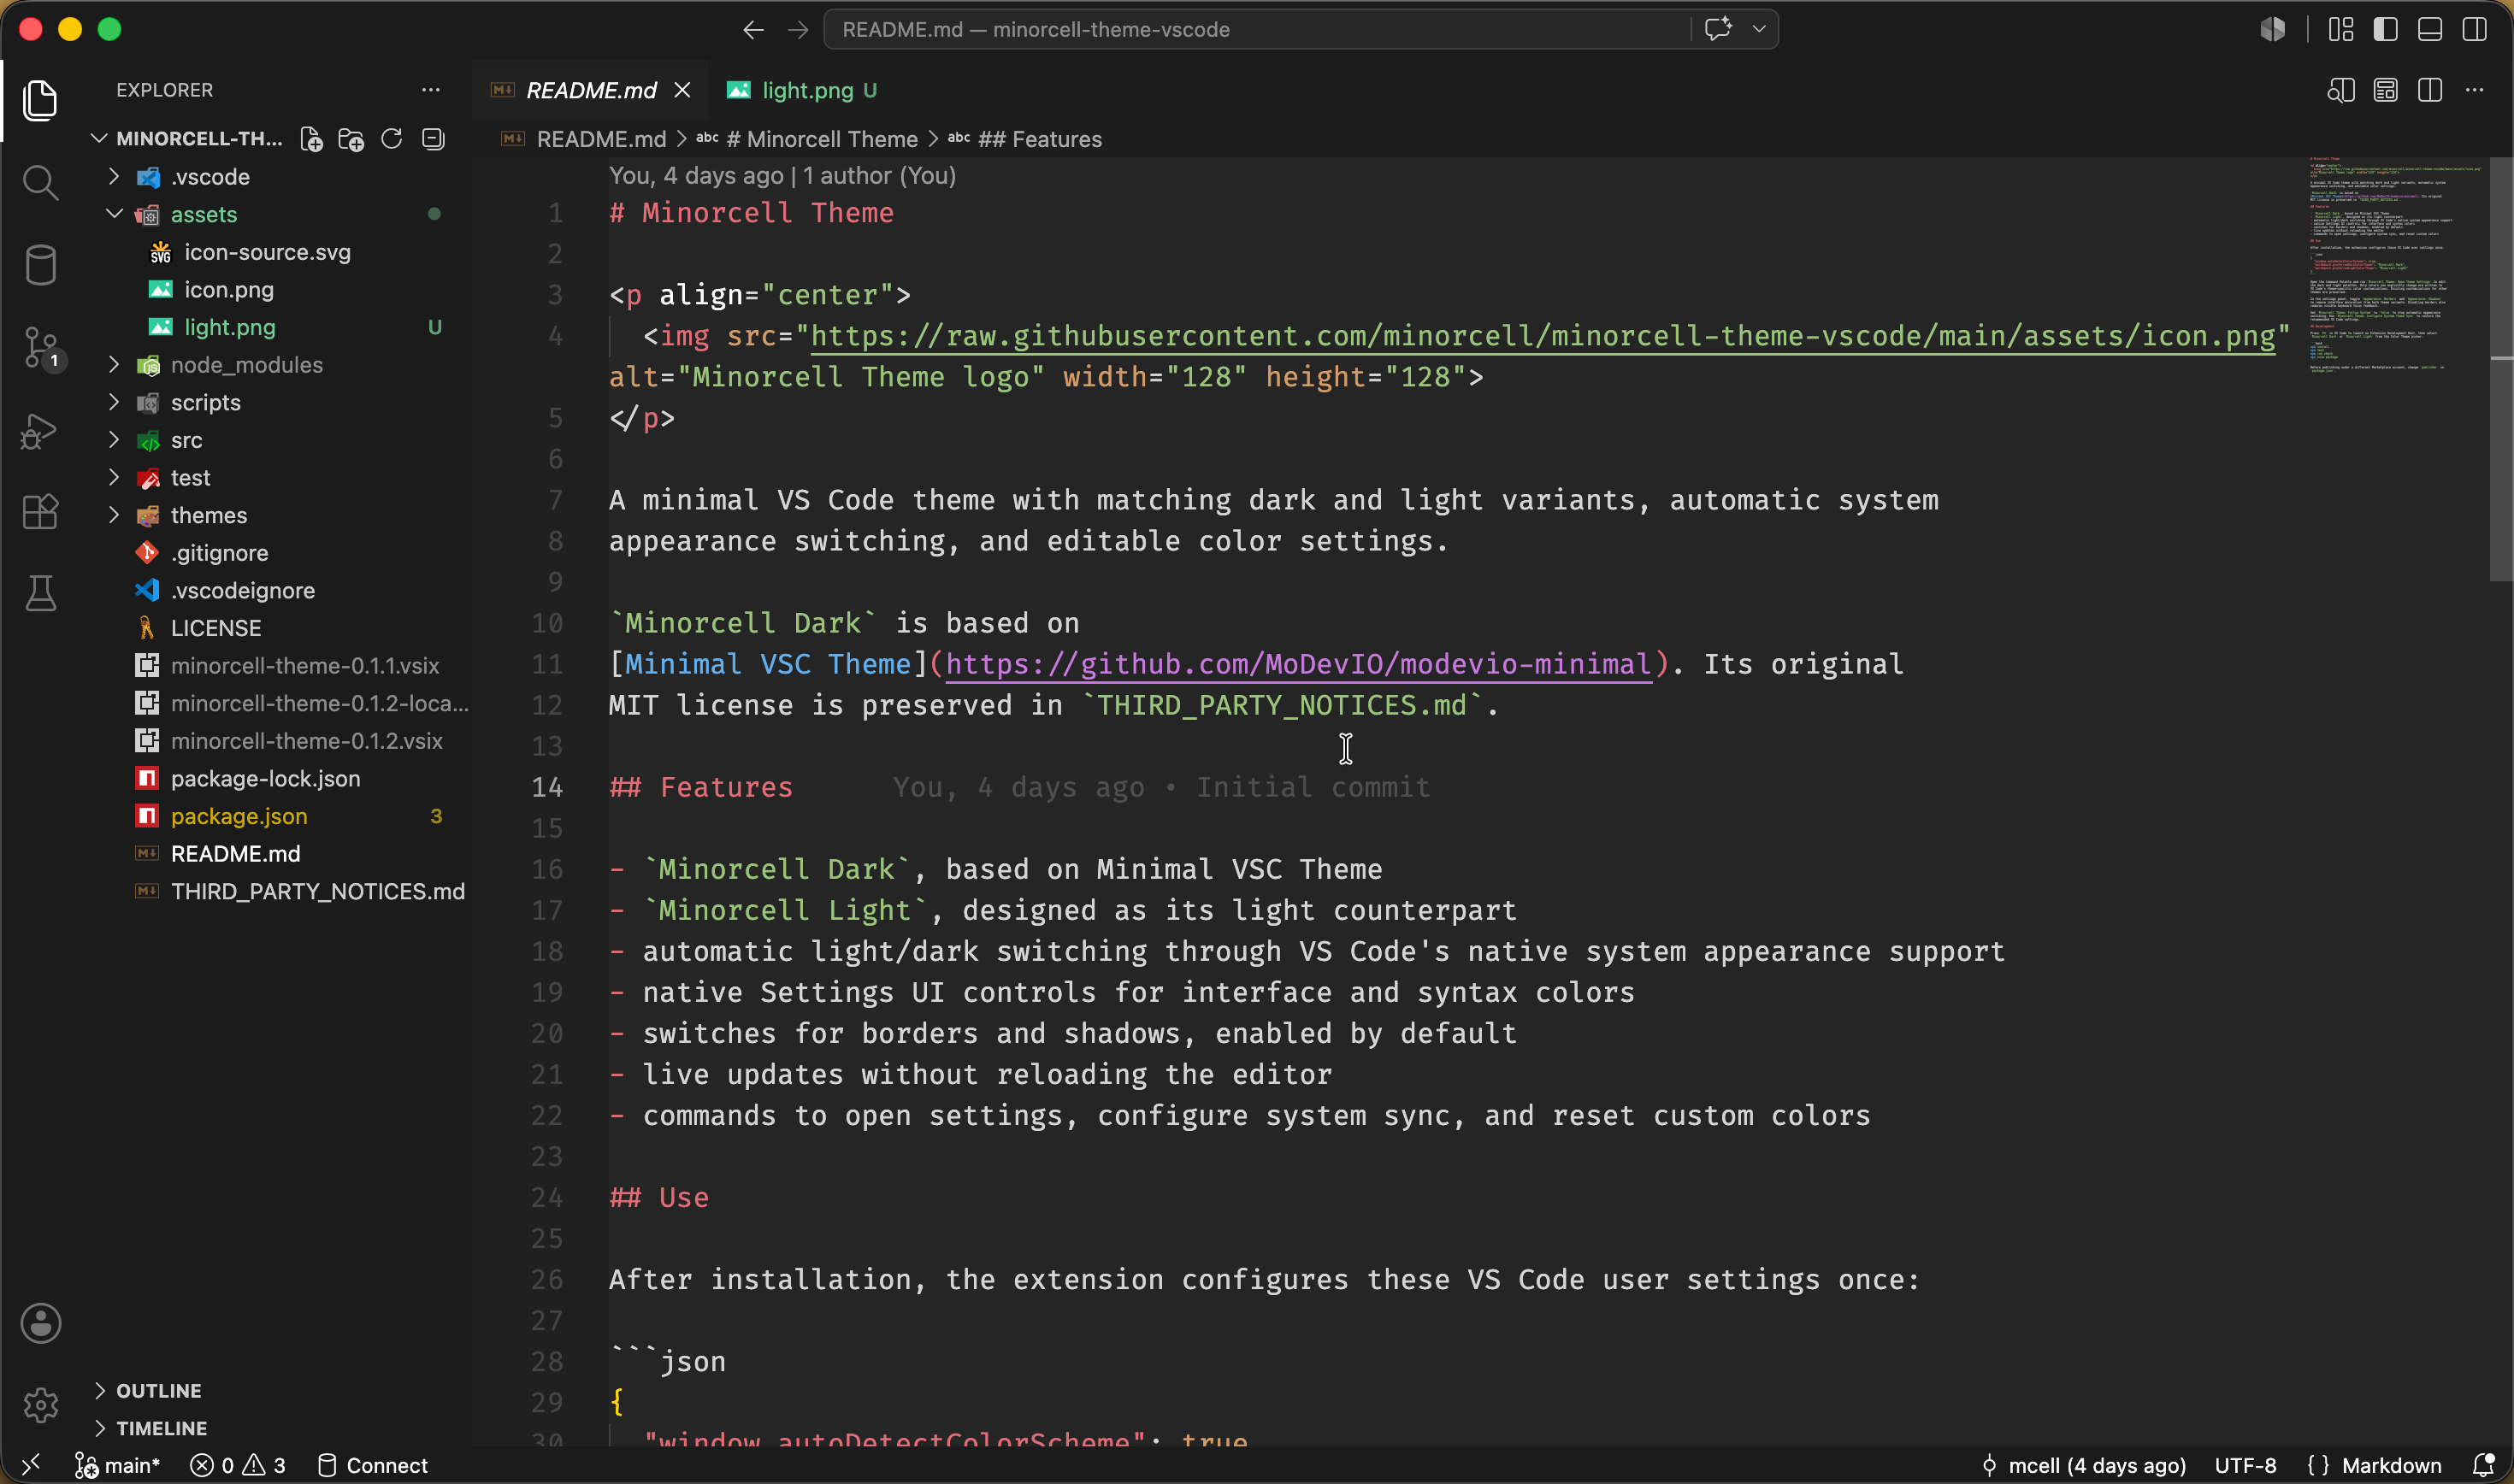Click the hexagon extension icon in title bar
This screenshot has width=2514, height=1484.
pyautogui.click(x=2273, y=29)
